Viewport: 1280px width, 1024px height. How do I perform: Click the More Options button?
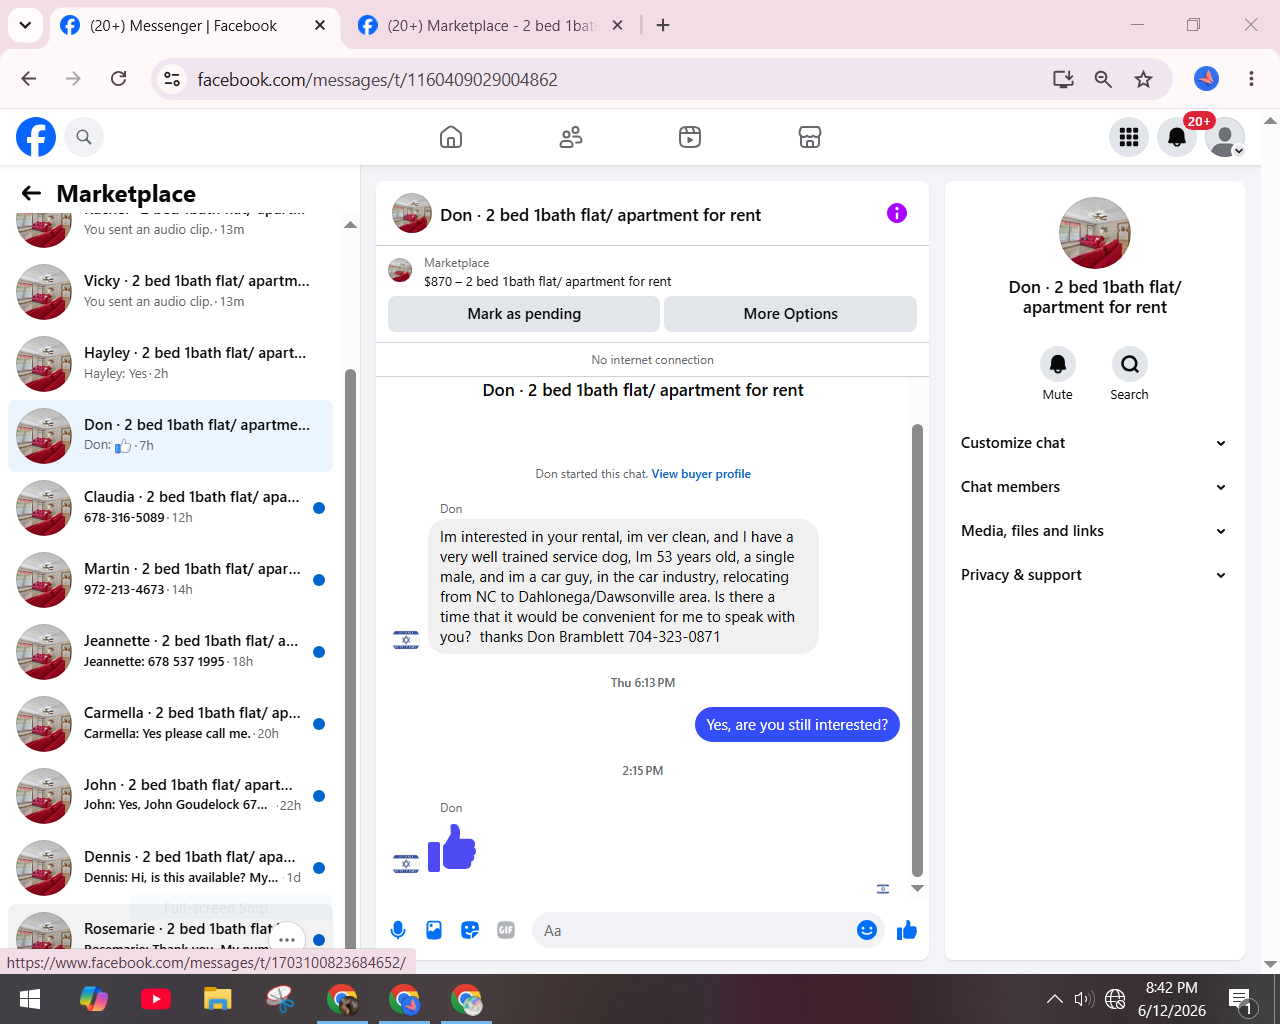790,314
